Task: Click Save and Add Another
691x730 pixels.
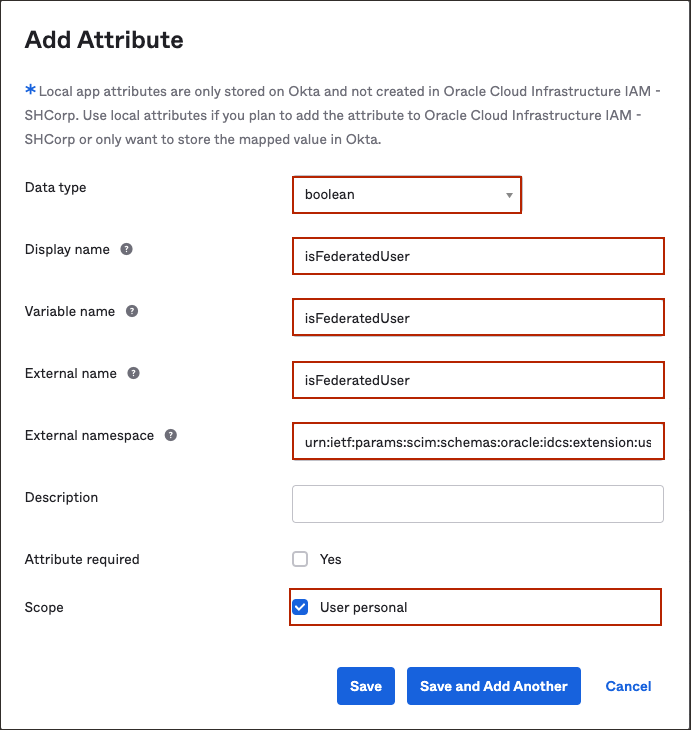Action: pyautogui.click(x=494, y=686)
